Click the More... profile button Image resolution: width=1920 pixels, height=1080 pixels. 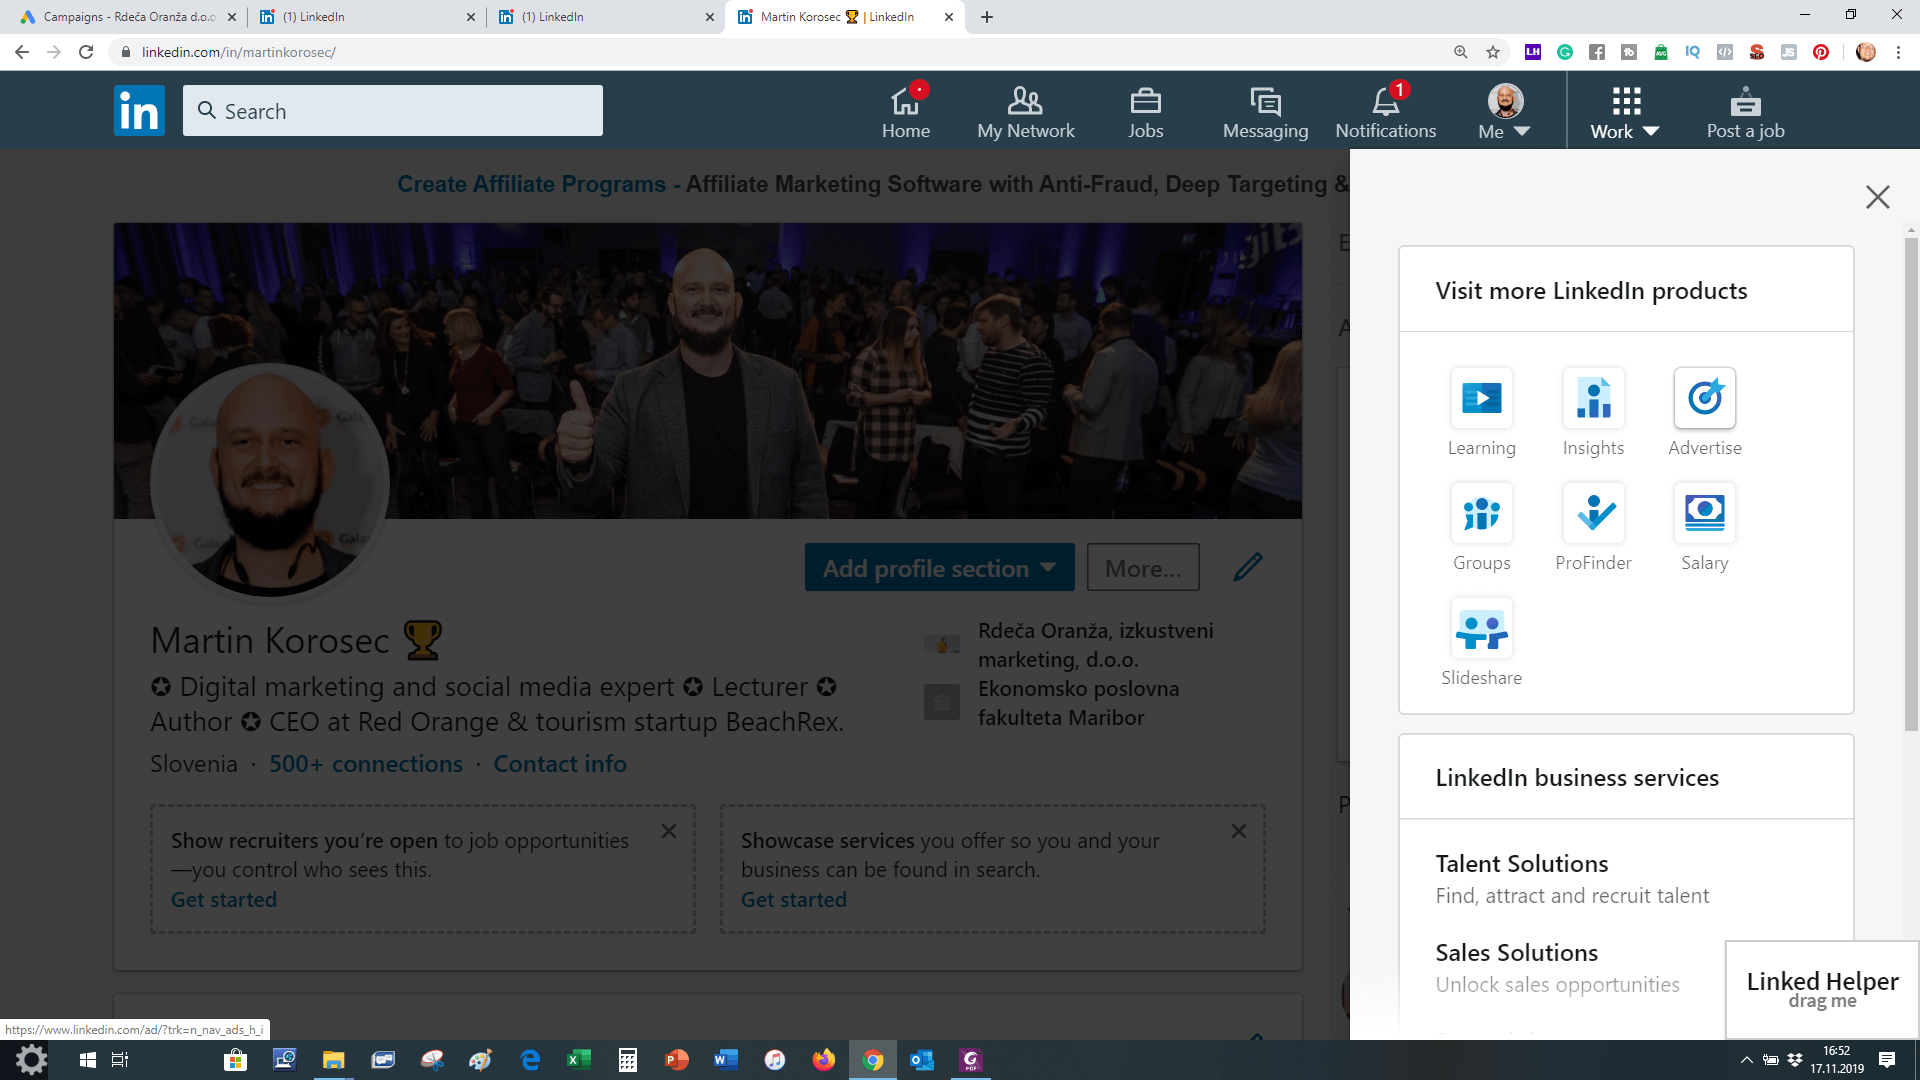tap(1142, 568)
